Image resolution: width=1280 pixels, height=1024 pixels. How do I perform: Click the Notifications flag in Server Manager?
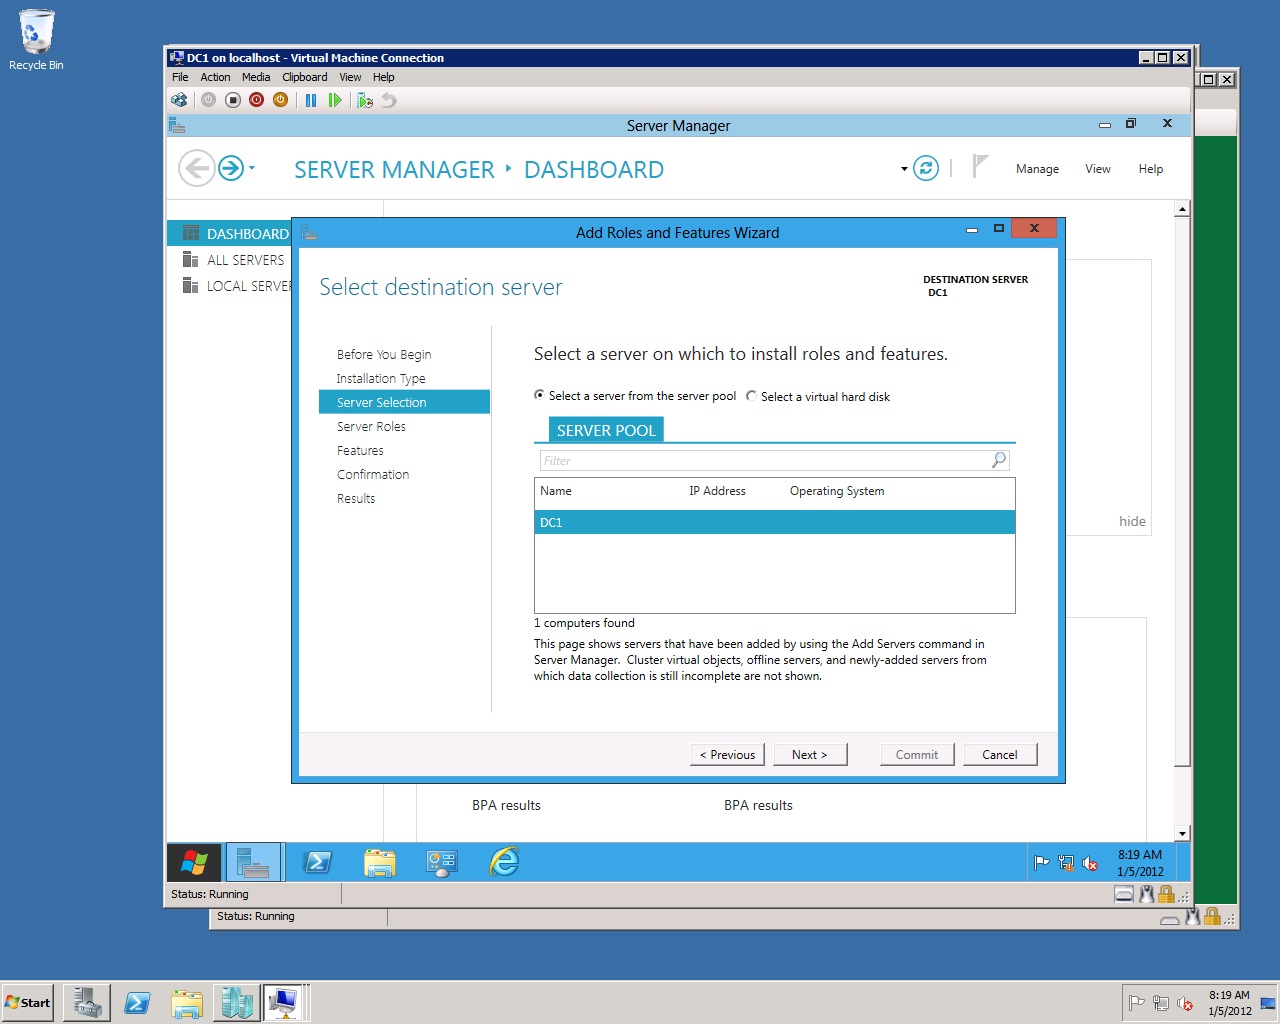pyautogui.click(x=980, y=166)
